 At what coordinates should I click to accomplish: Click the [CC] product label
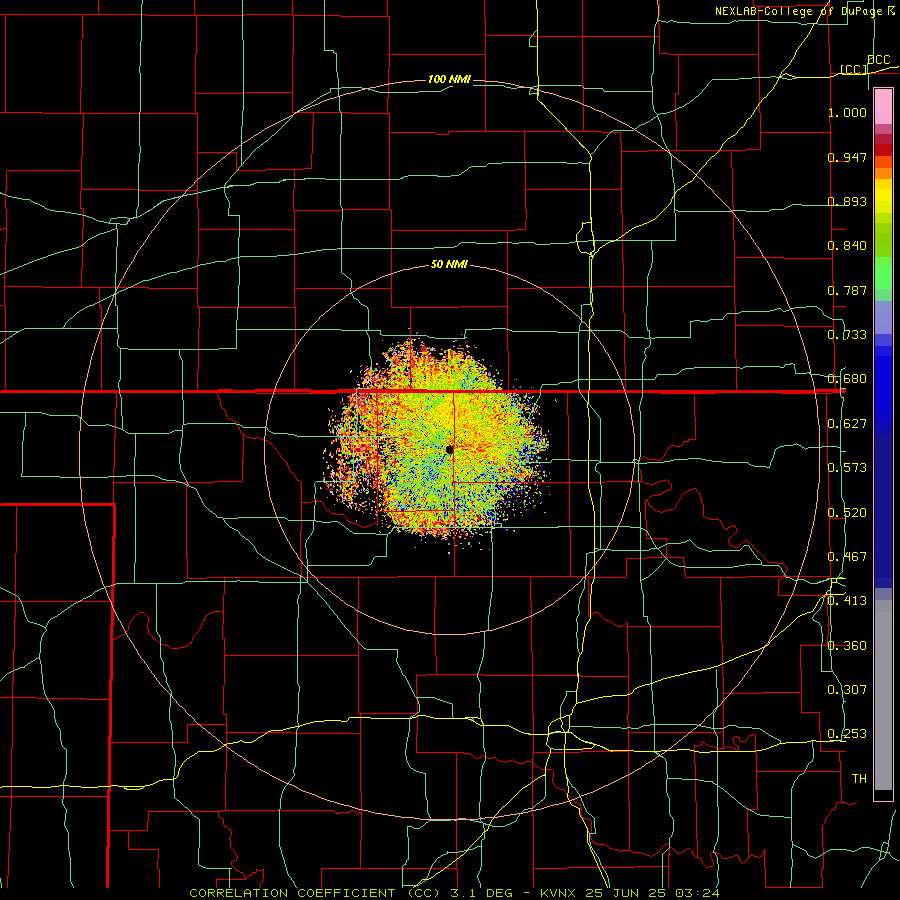pyautogui.click(x=854, y=69)
